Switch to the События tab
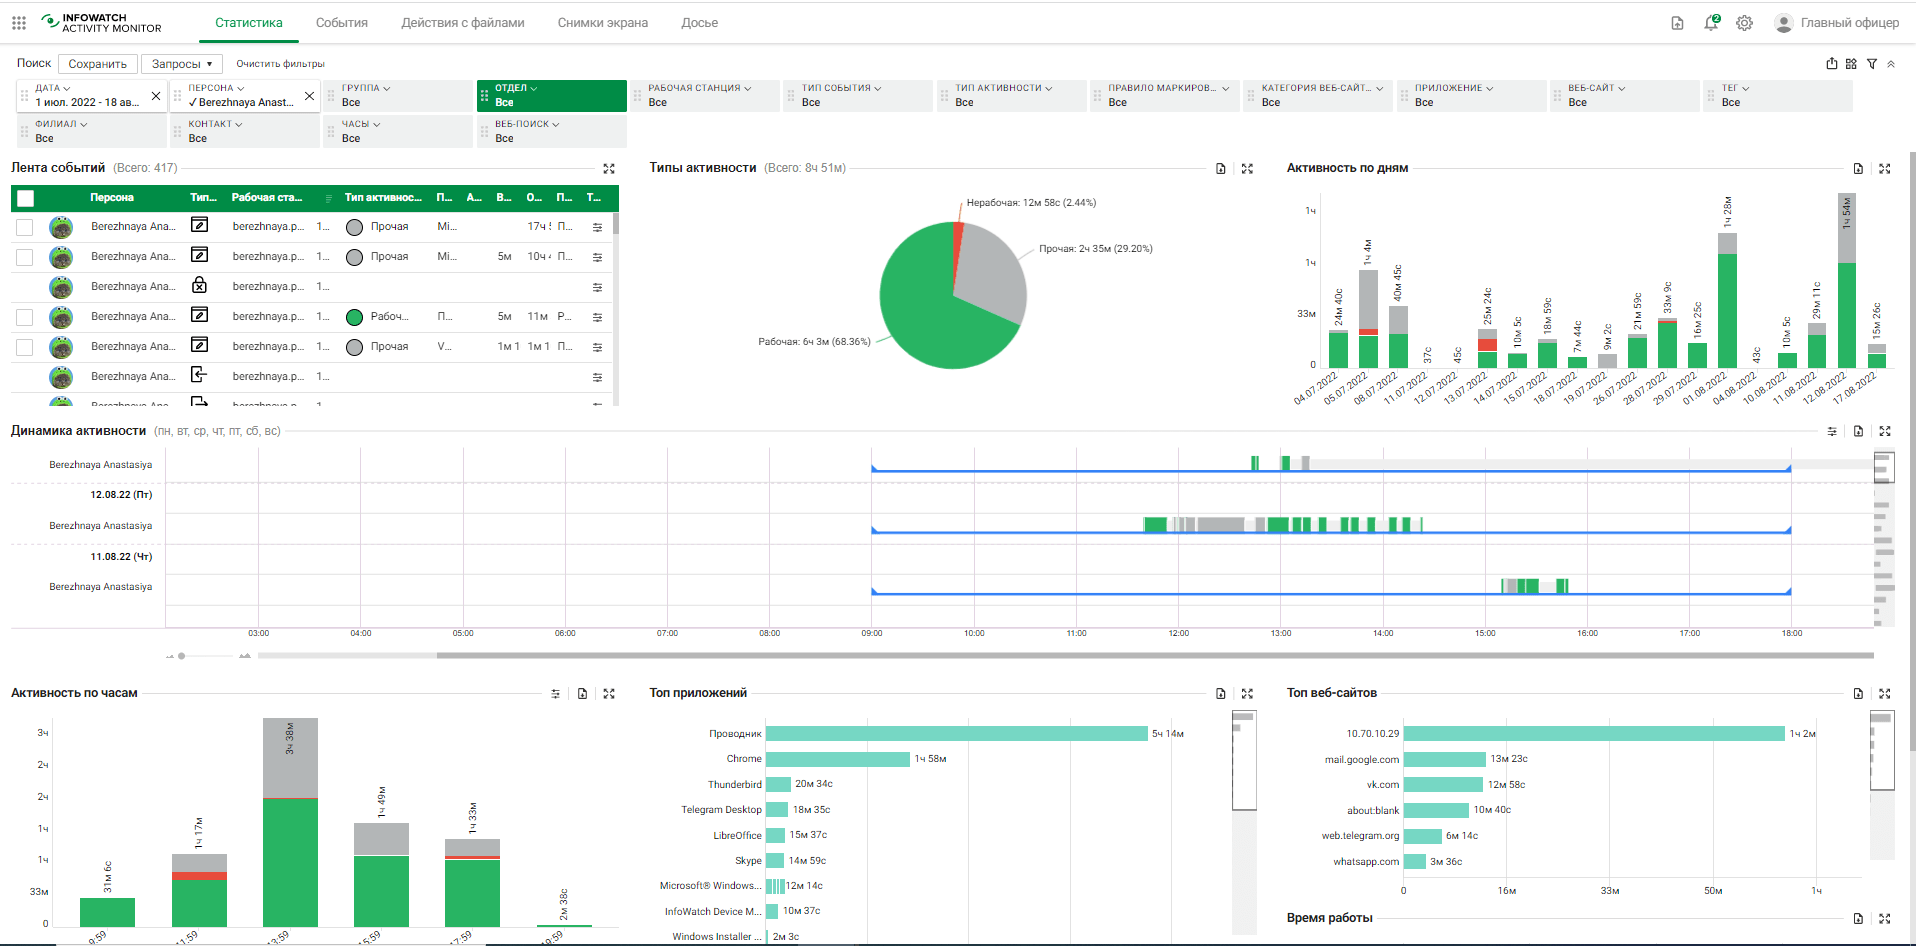 341,23
